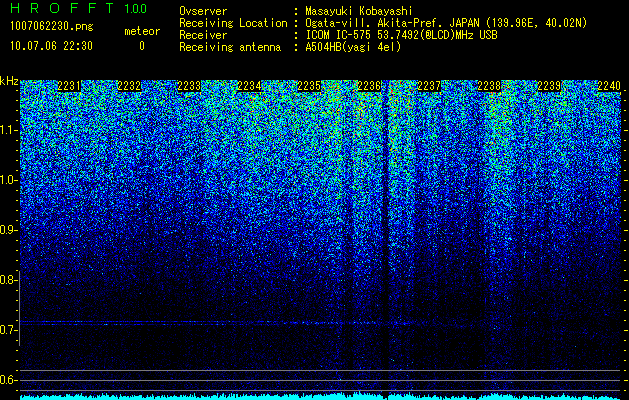Click the cyan signal level bar graph
The width and height of the screenshot is (629, 400).
coord(321,396)
